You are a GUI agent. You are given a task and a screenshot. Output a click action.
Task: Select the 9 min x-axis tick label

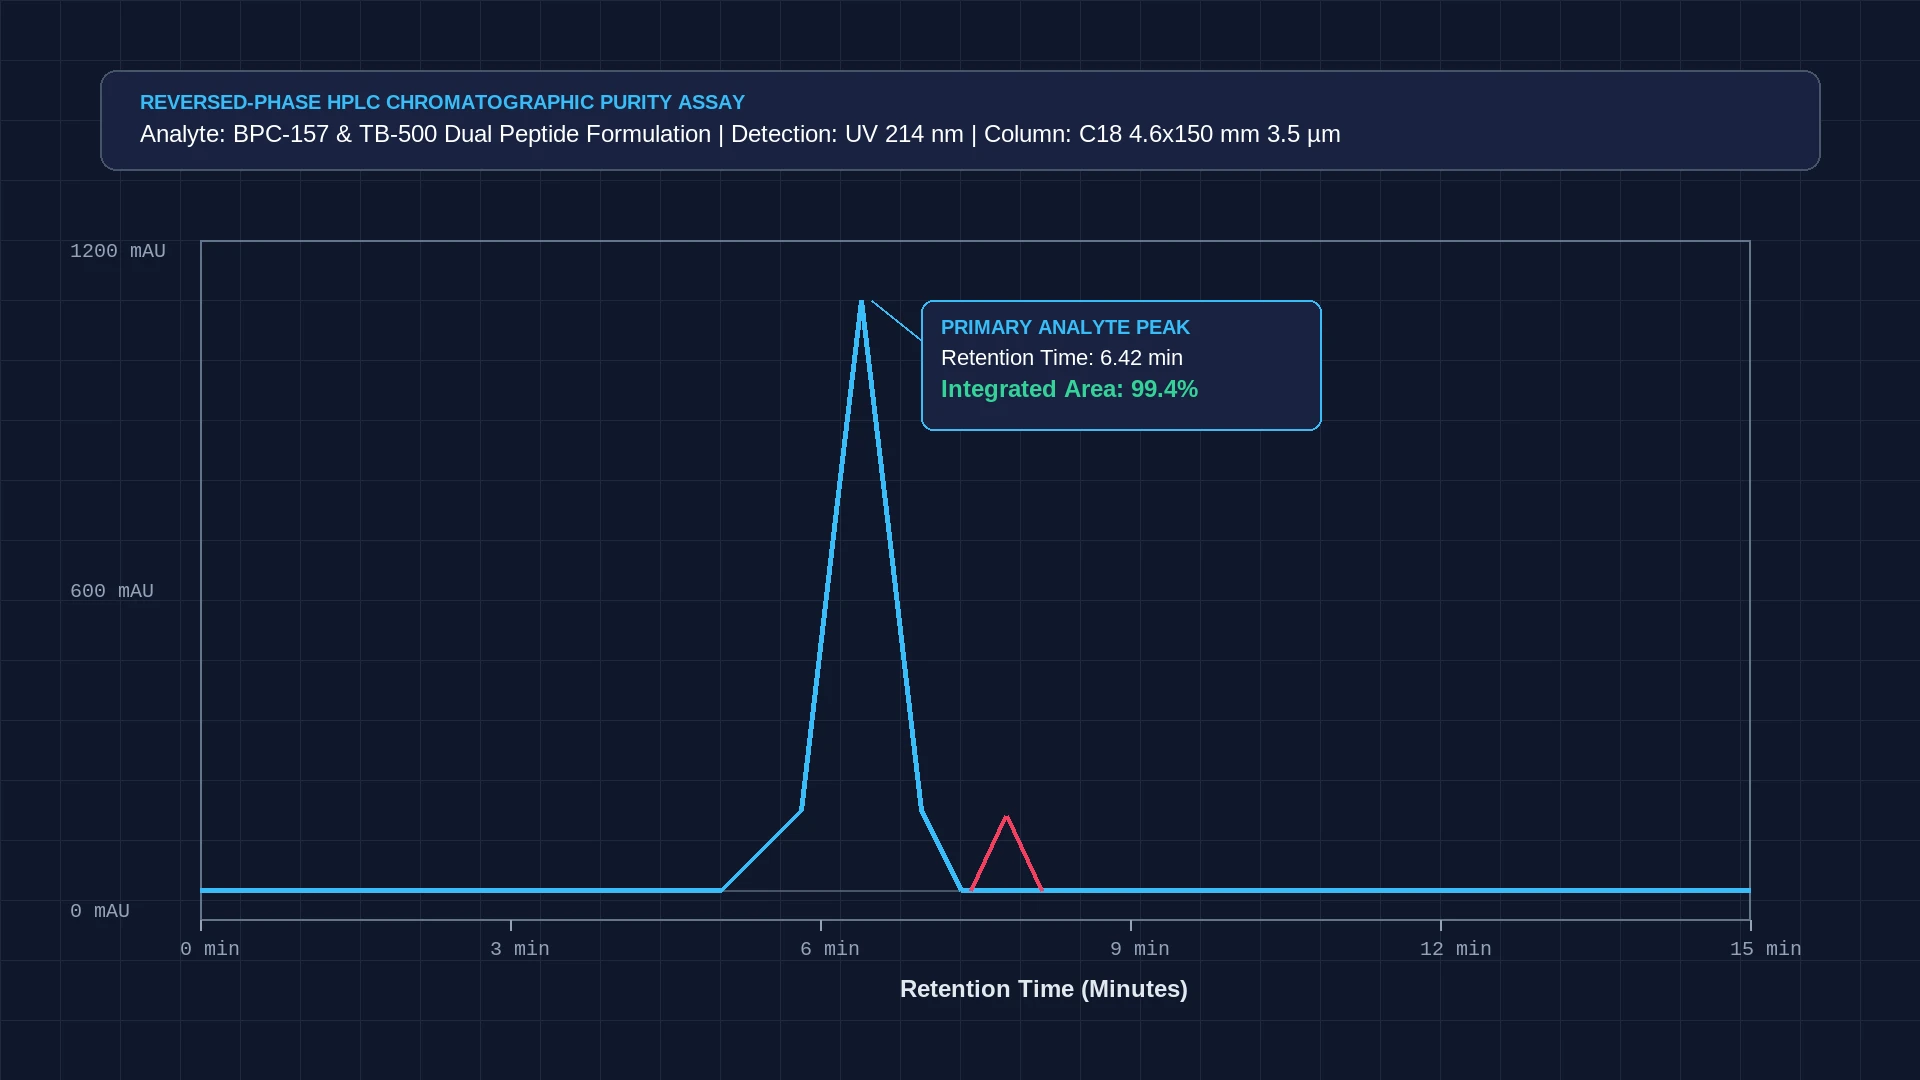pyautogui.click(x=1139, y=949)
